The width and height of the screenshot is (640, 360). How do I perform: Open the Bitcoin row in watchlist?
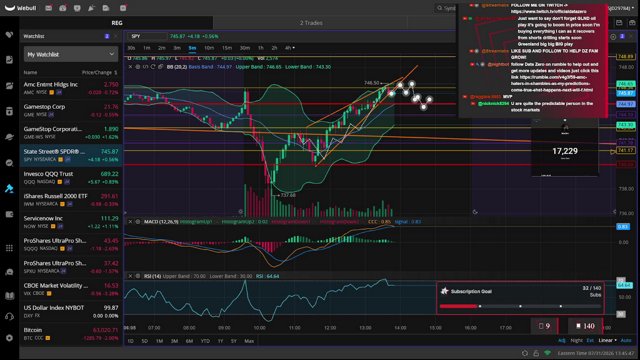pyautogui.click(x=71, y=334)
